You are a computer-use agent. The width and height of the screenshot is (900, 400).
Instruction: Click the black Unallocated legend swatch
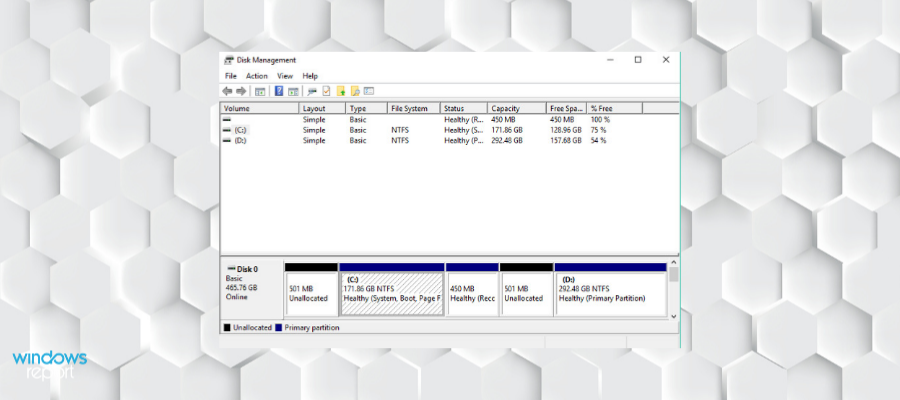(x=227, y=328)
